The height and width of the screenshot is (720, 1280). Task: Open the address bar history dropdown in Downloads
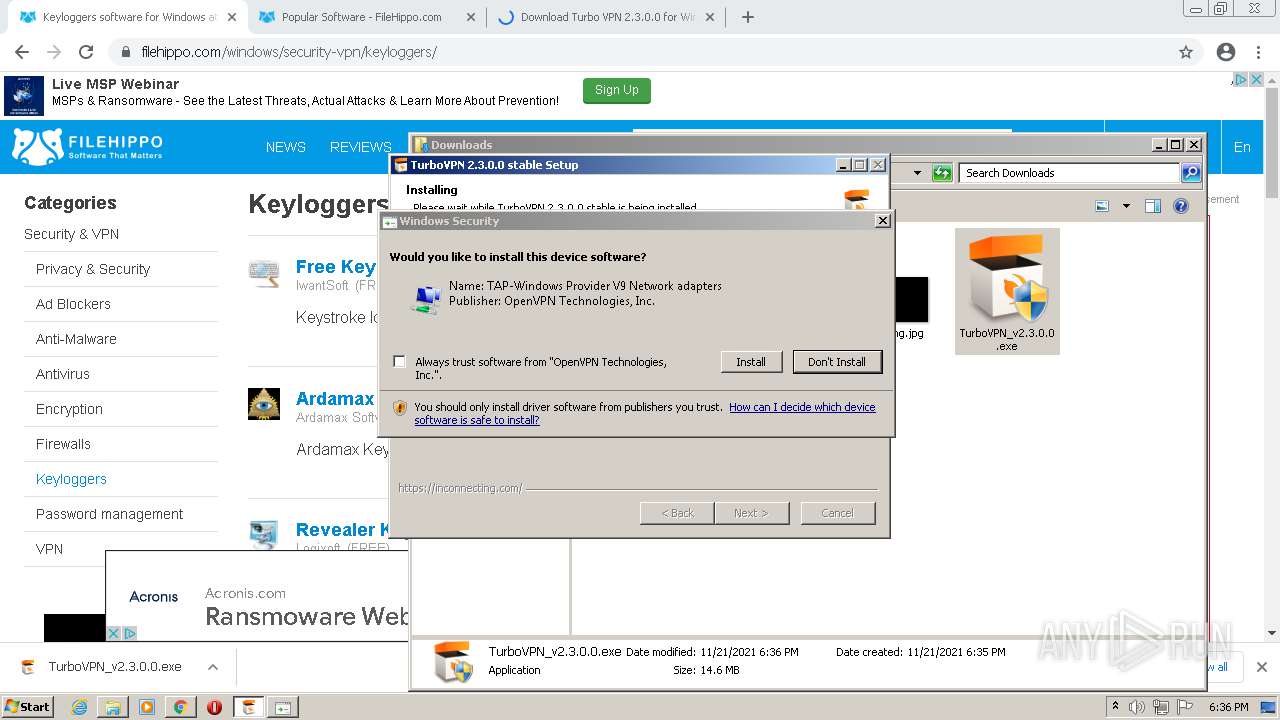pos(917,173)
